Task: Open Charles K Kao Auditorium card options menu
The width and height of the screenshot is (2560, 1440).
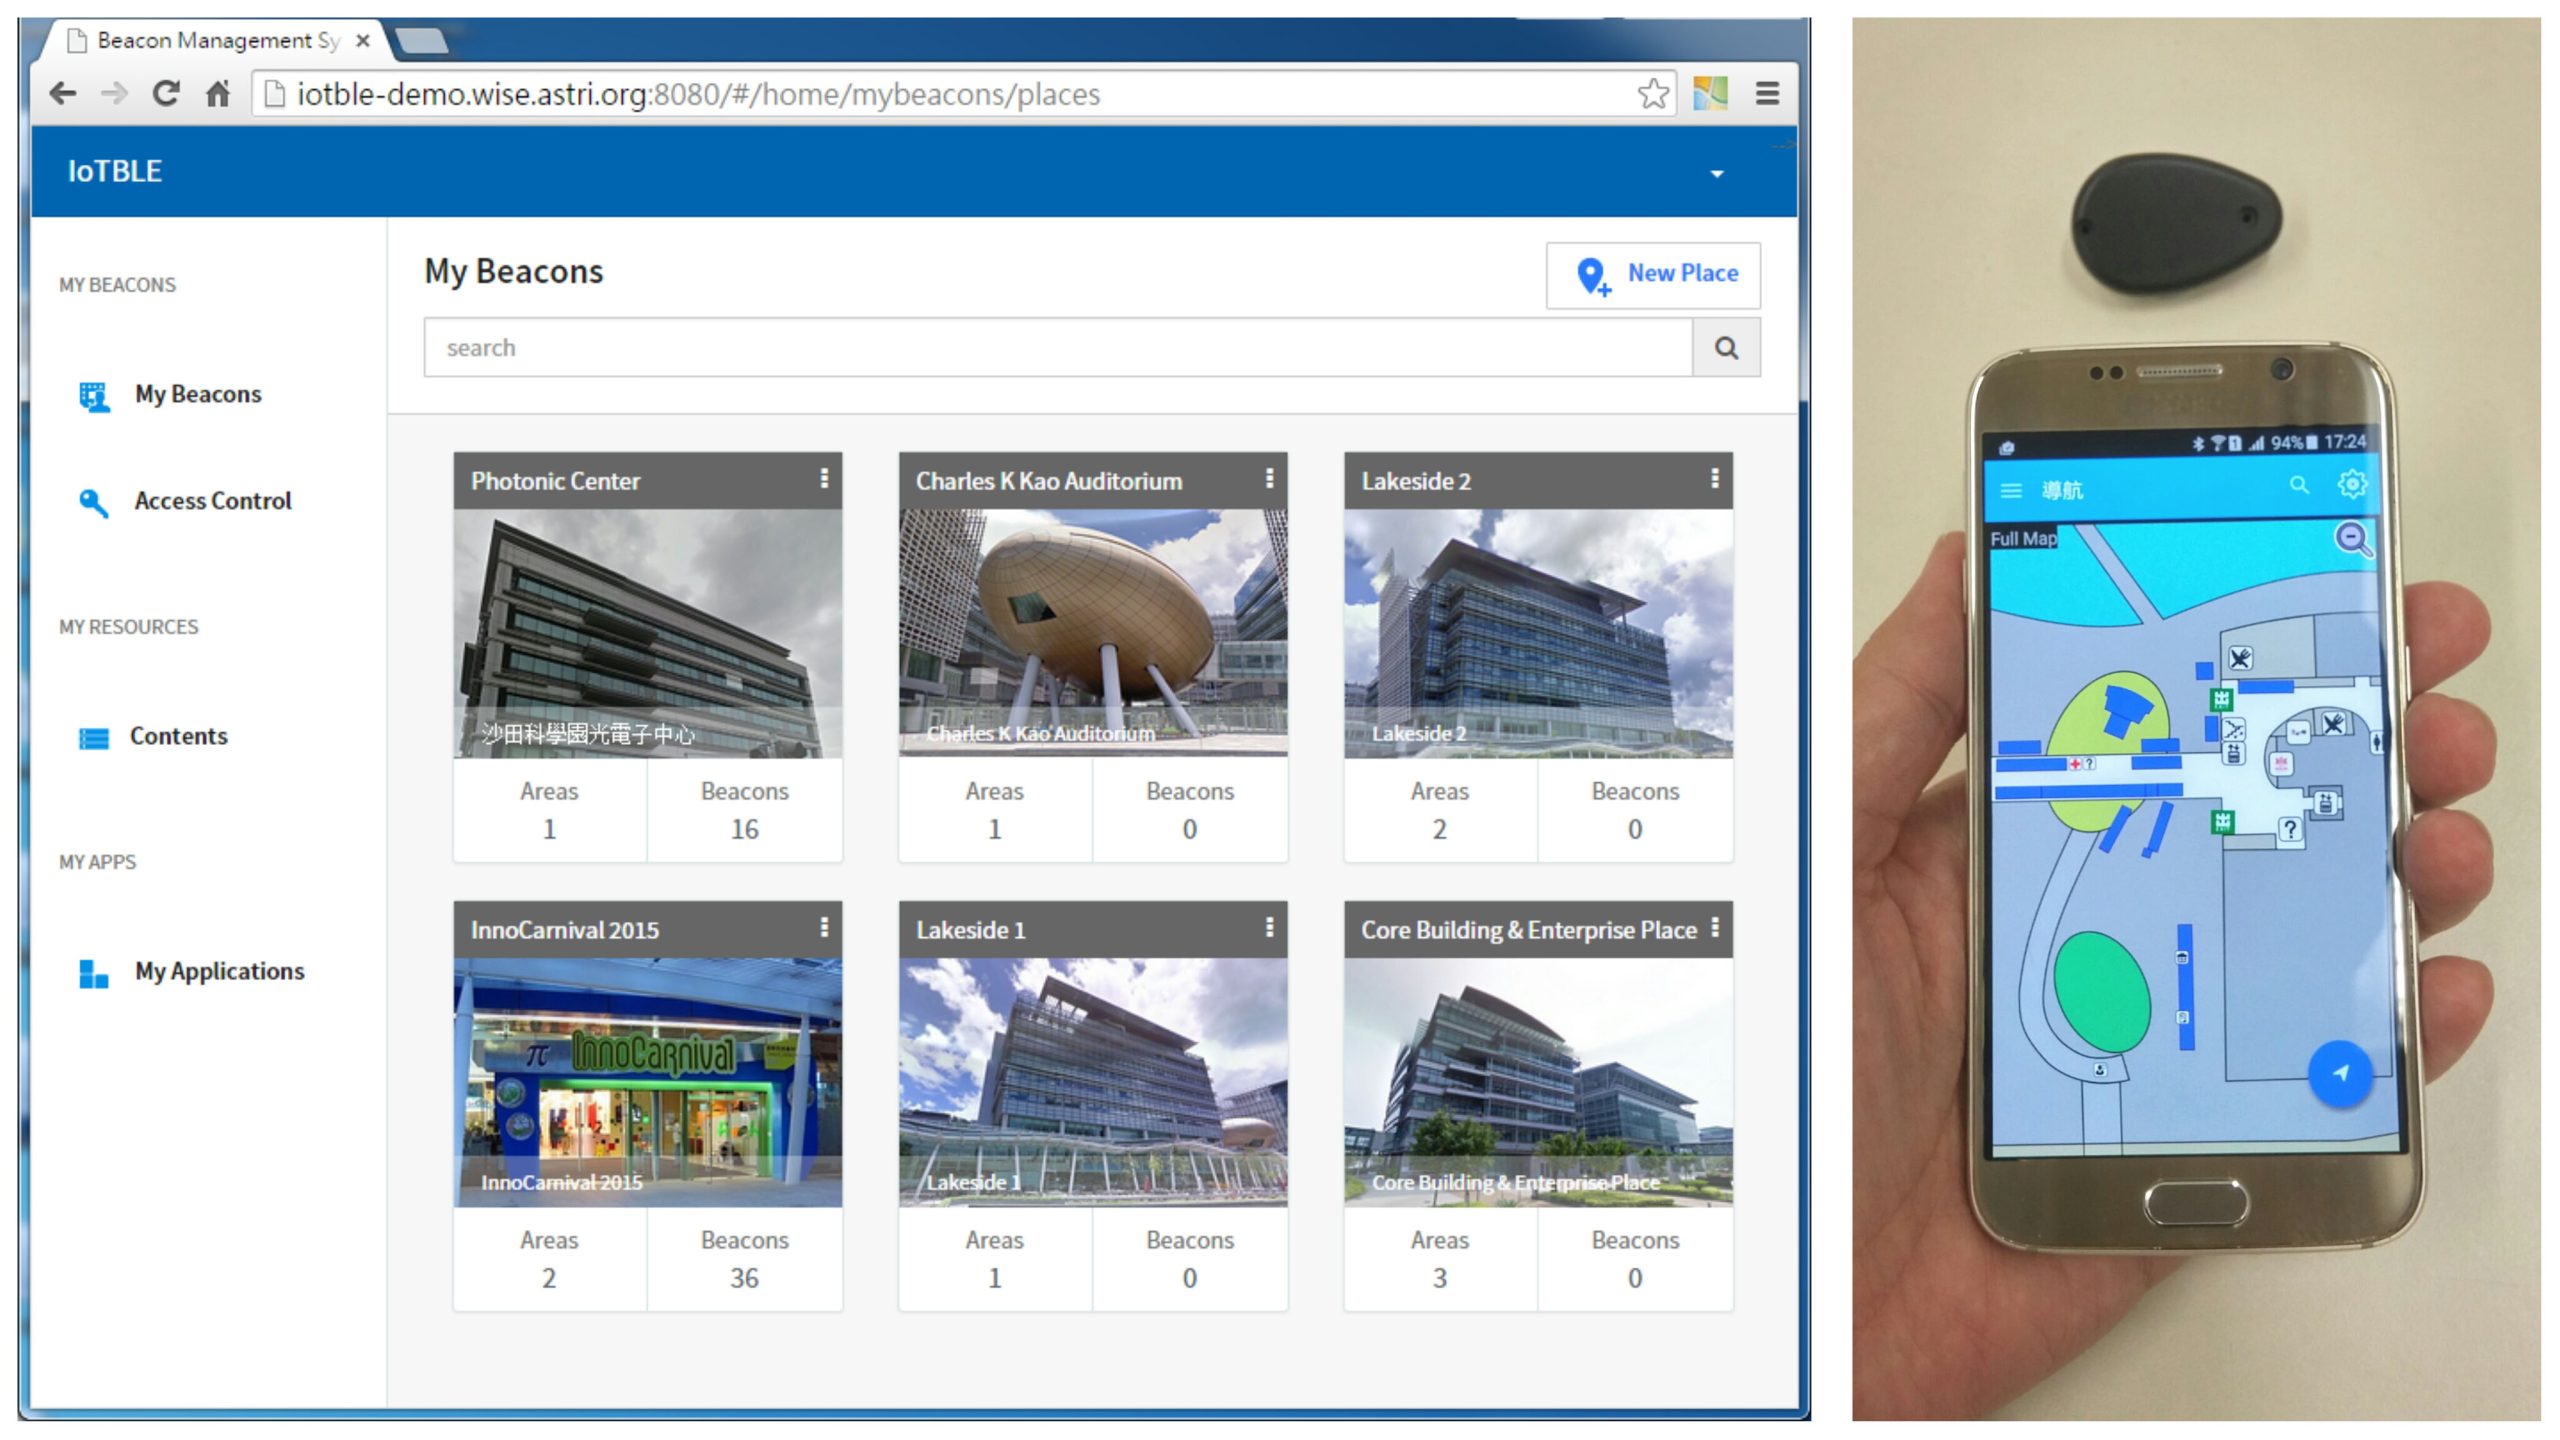Action: [x=1269, y=479]
